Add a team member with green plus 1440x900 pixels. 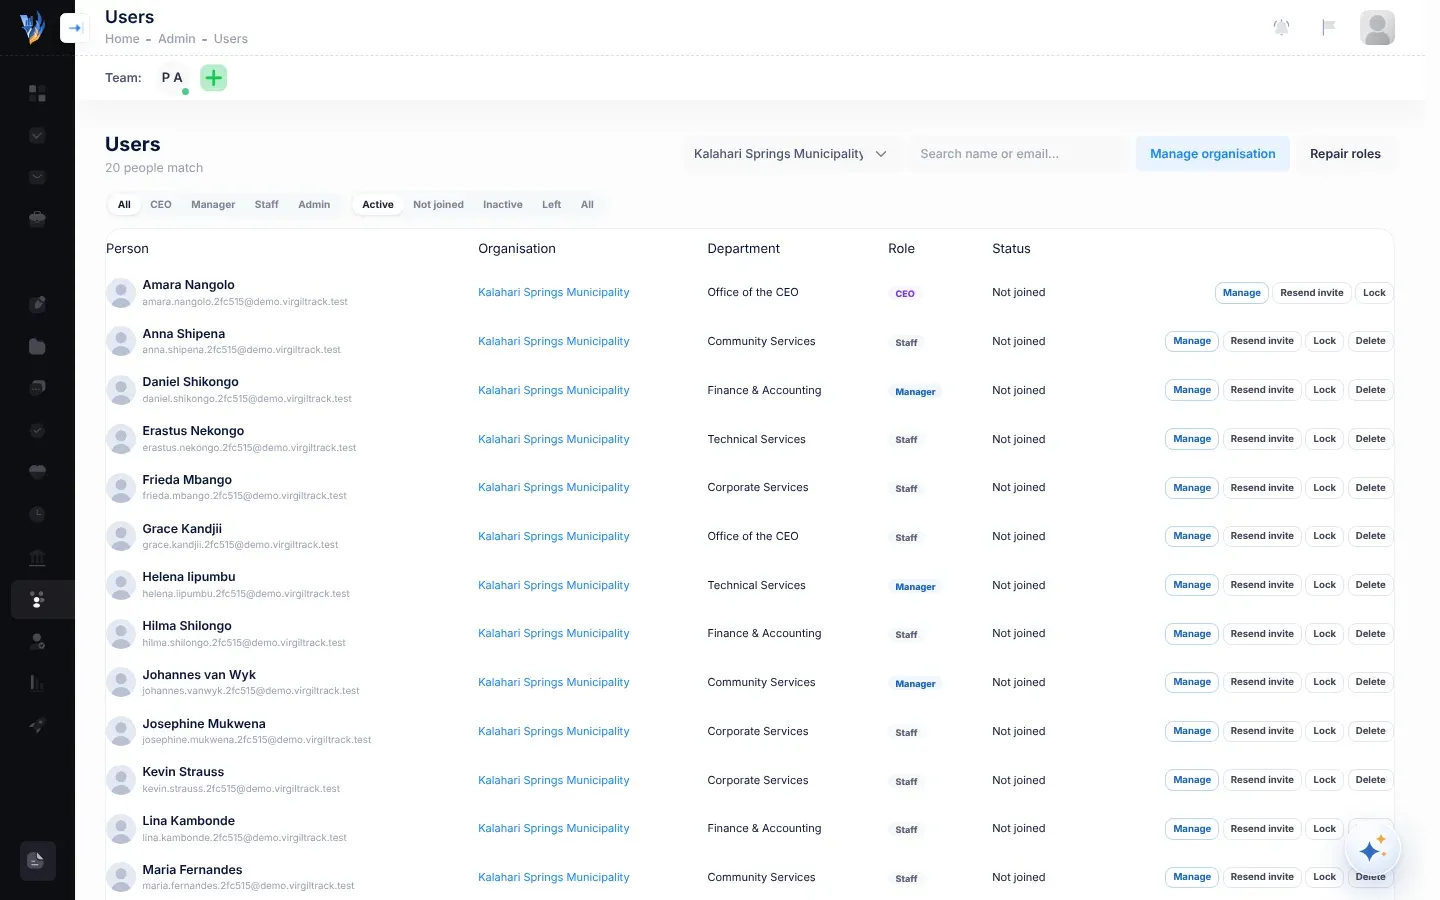coord(214,77)
